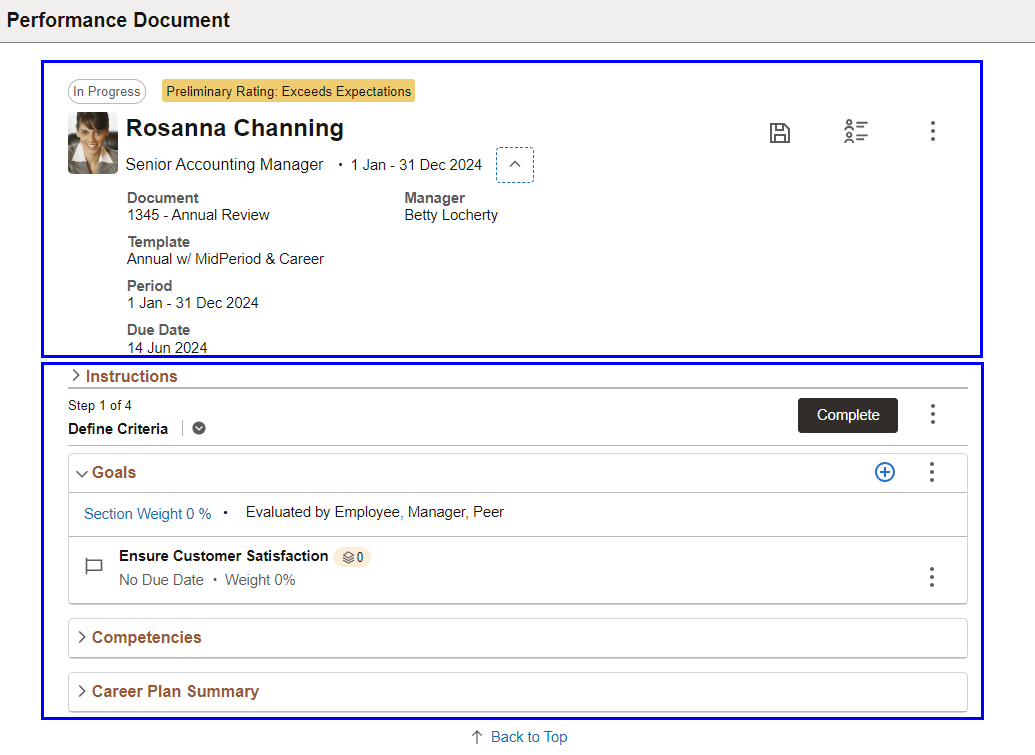Screen dimensions: 1035x755
Task: Open header three-dot actions menu
Action: pos(933,131)
